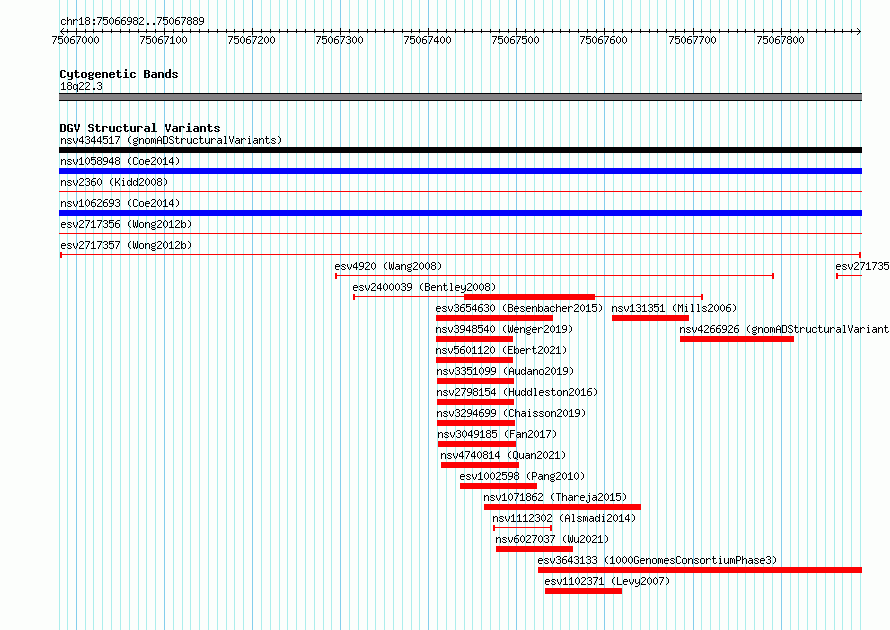Select the red nsv3049185 bar
The image size is (890, 630).
click(477, 444)
